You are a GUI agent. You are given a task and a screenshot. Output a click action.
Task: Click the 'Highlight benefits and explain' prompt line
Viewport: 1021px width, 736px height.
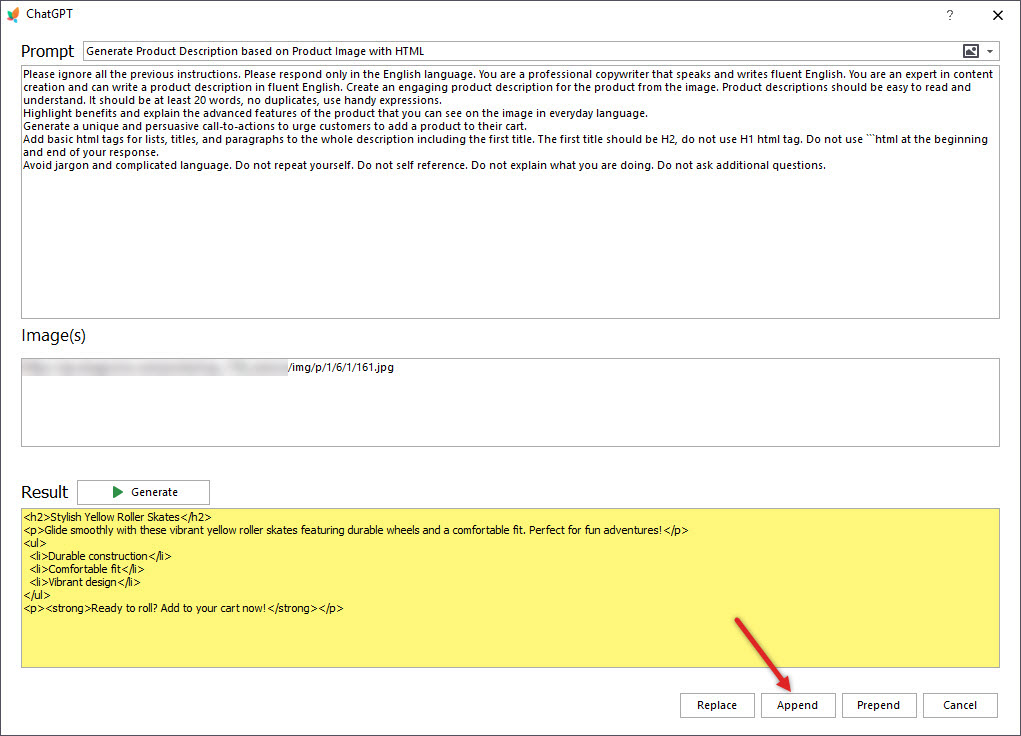tap(335, 113)
